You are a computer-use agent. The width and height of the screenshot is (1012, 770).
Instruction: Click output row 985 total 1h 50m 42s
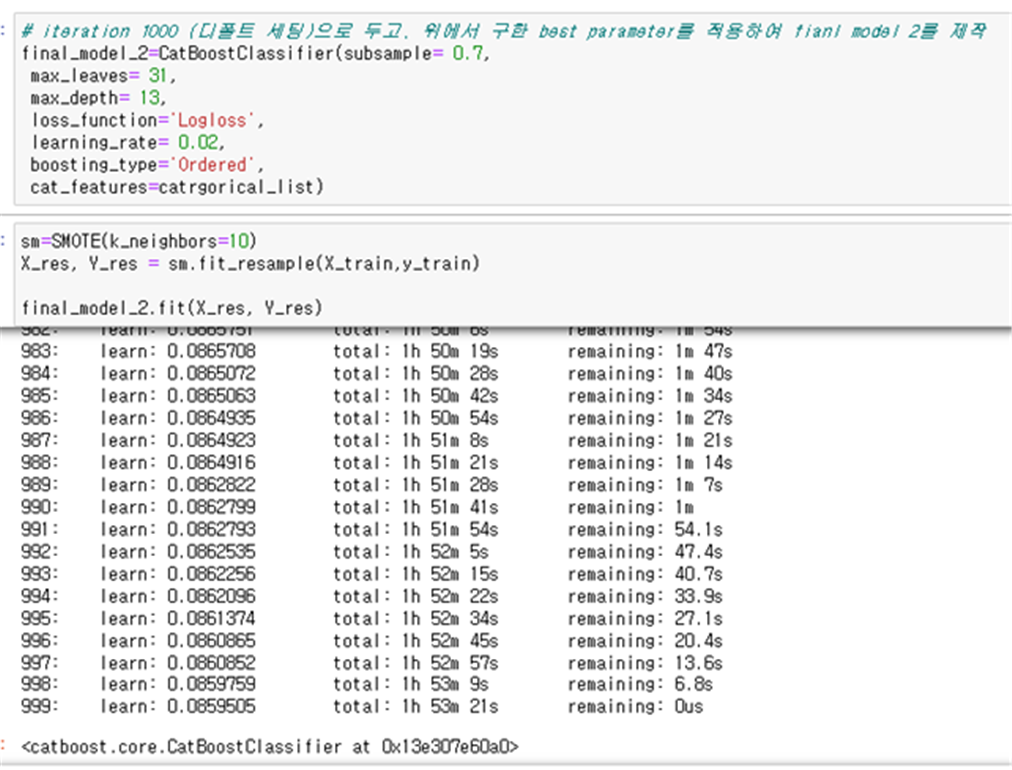416,396
